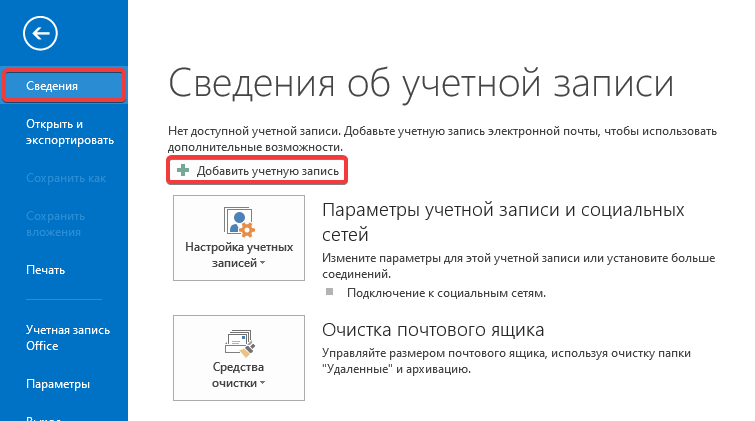Open the Печать page

(x=46, y=269)
